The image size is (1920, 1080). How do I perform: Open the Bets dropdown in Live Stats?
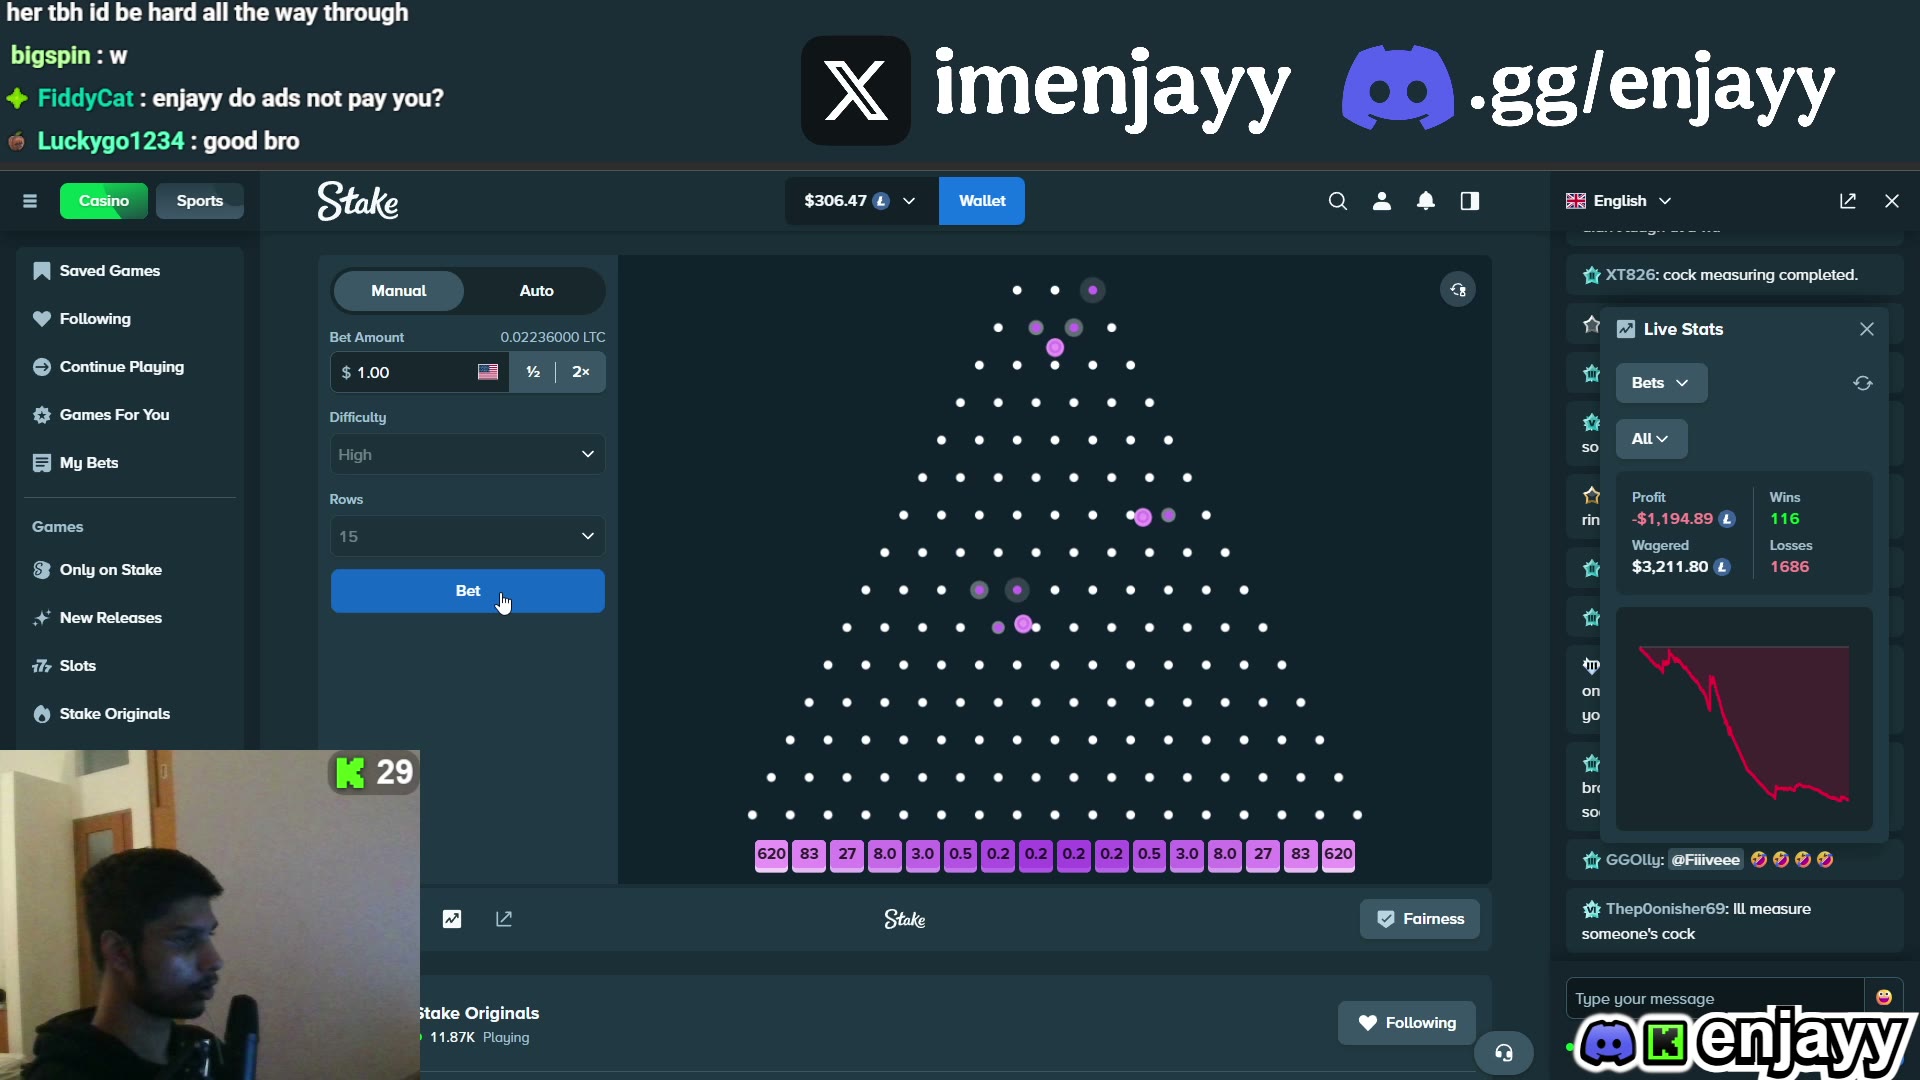coord(1661,383)
